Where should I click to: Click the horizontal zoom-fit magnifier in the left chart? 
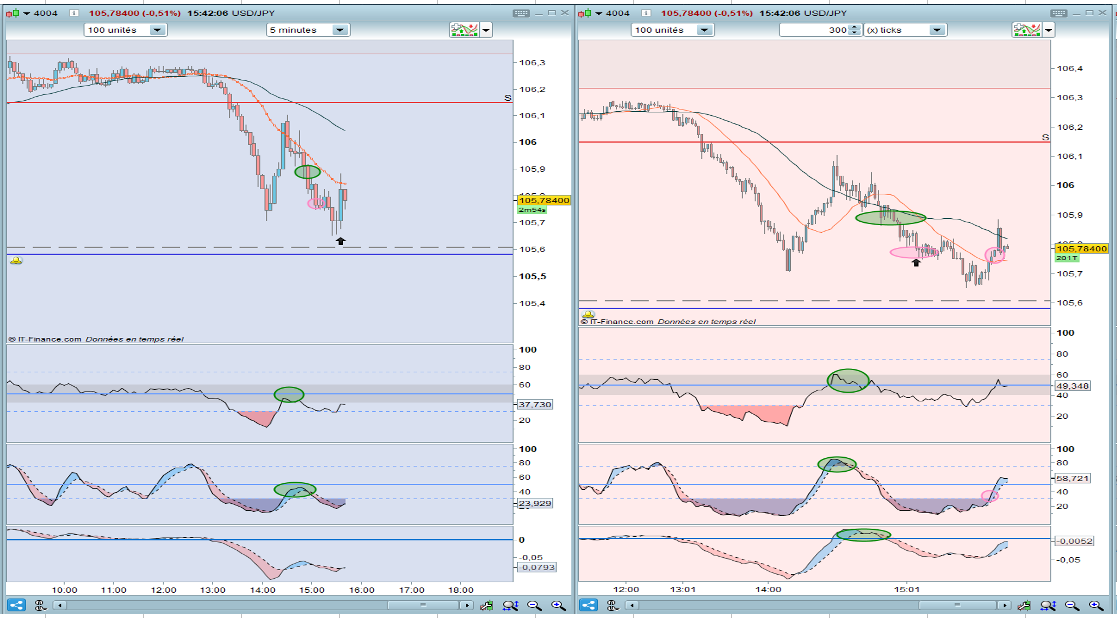pos(510,605)
